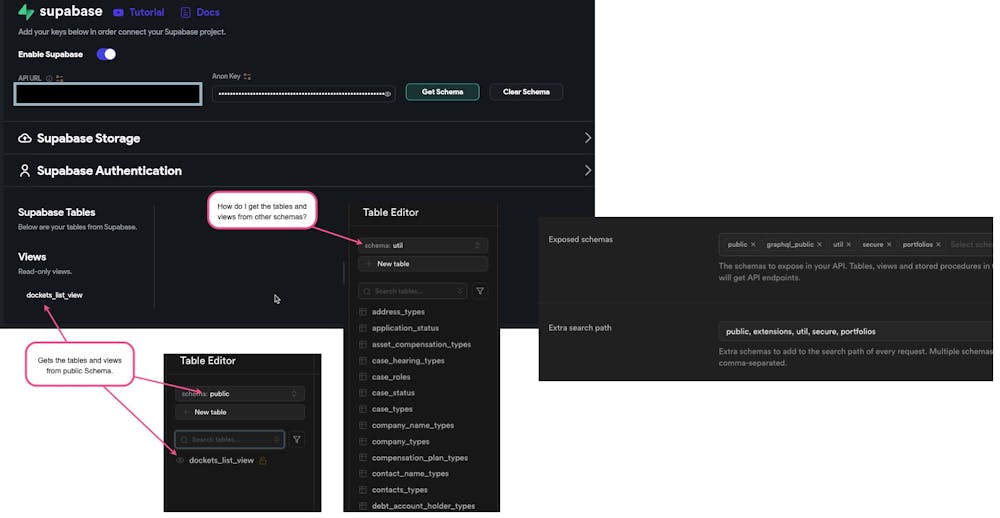Open sort options in util Search tables field
Viewport: 1000px width, 518px height.
(460, 291)
